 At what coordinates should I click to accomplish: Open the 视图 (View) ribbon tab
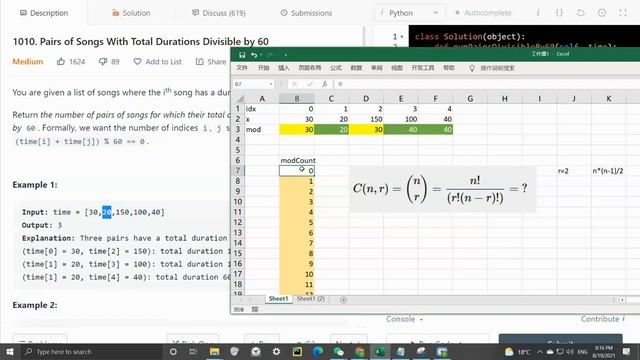tap(397, 68)
